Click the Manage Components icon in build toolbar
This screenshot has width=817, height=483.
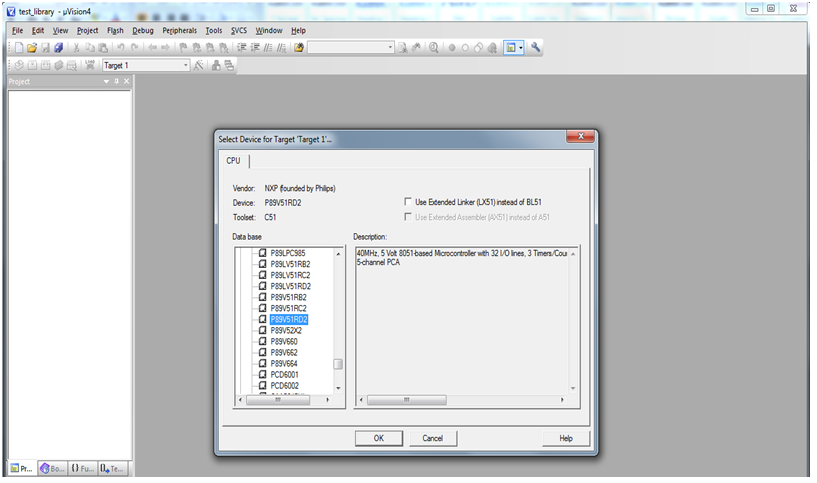click(x=216, y=65)
